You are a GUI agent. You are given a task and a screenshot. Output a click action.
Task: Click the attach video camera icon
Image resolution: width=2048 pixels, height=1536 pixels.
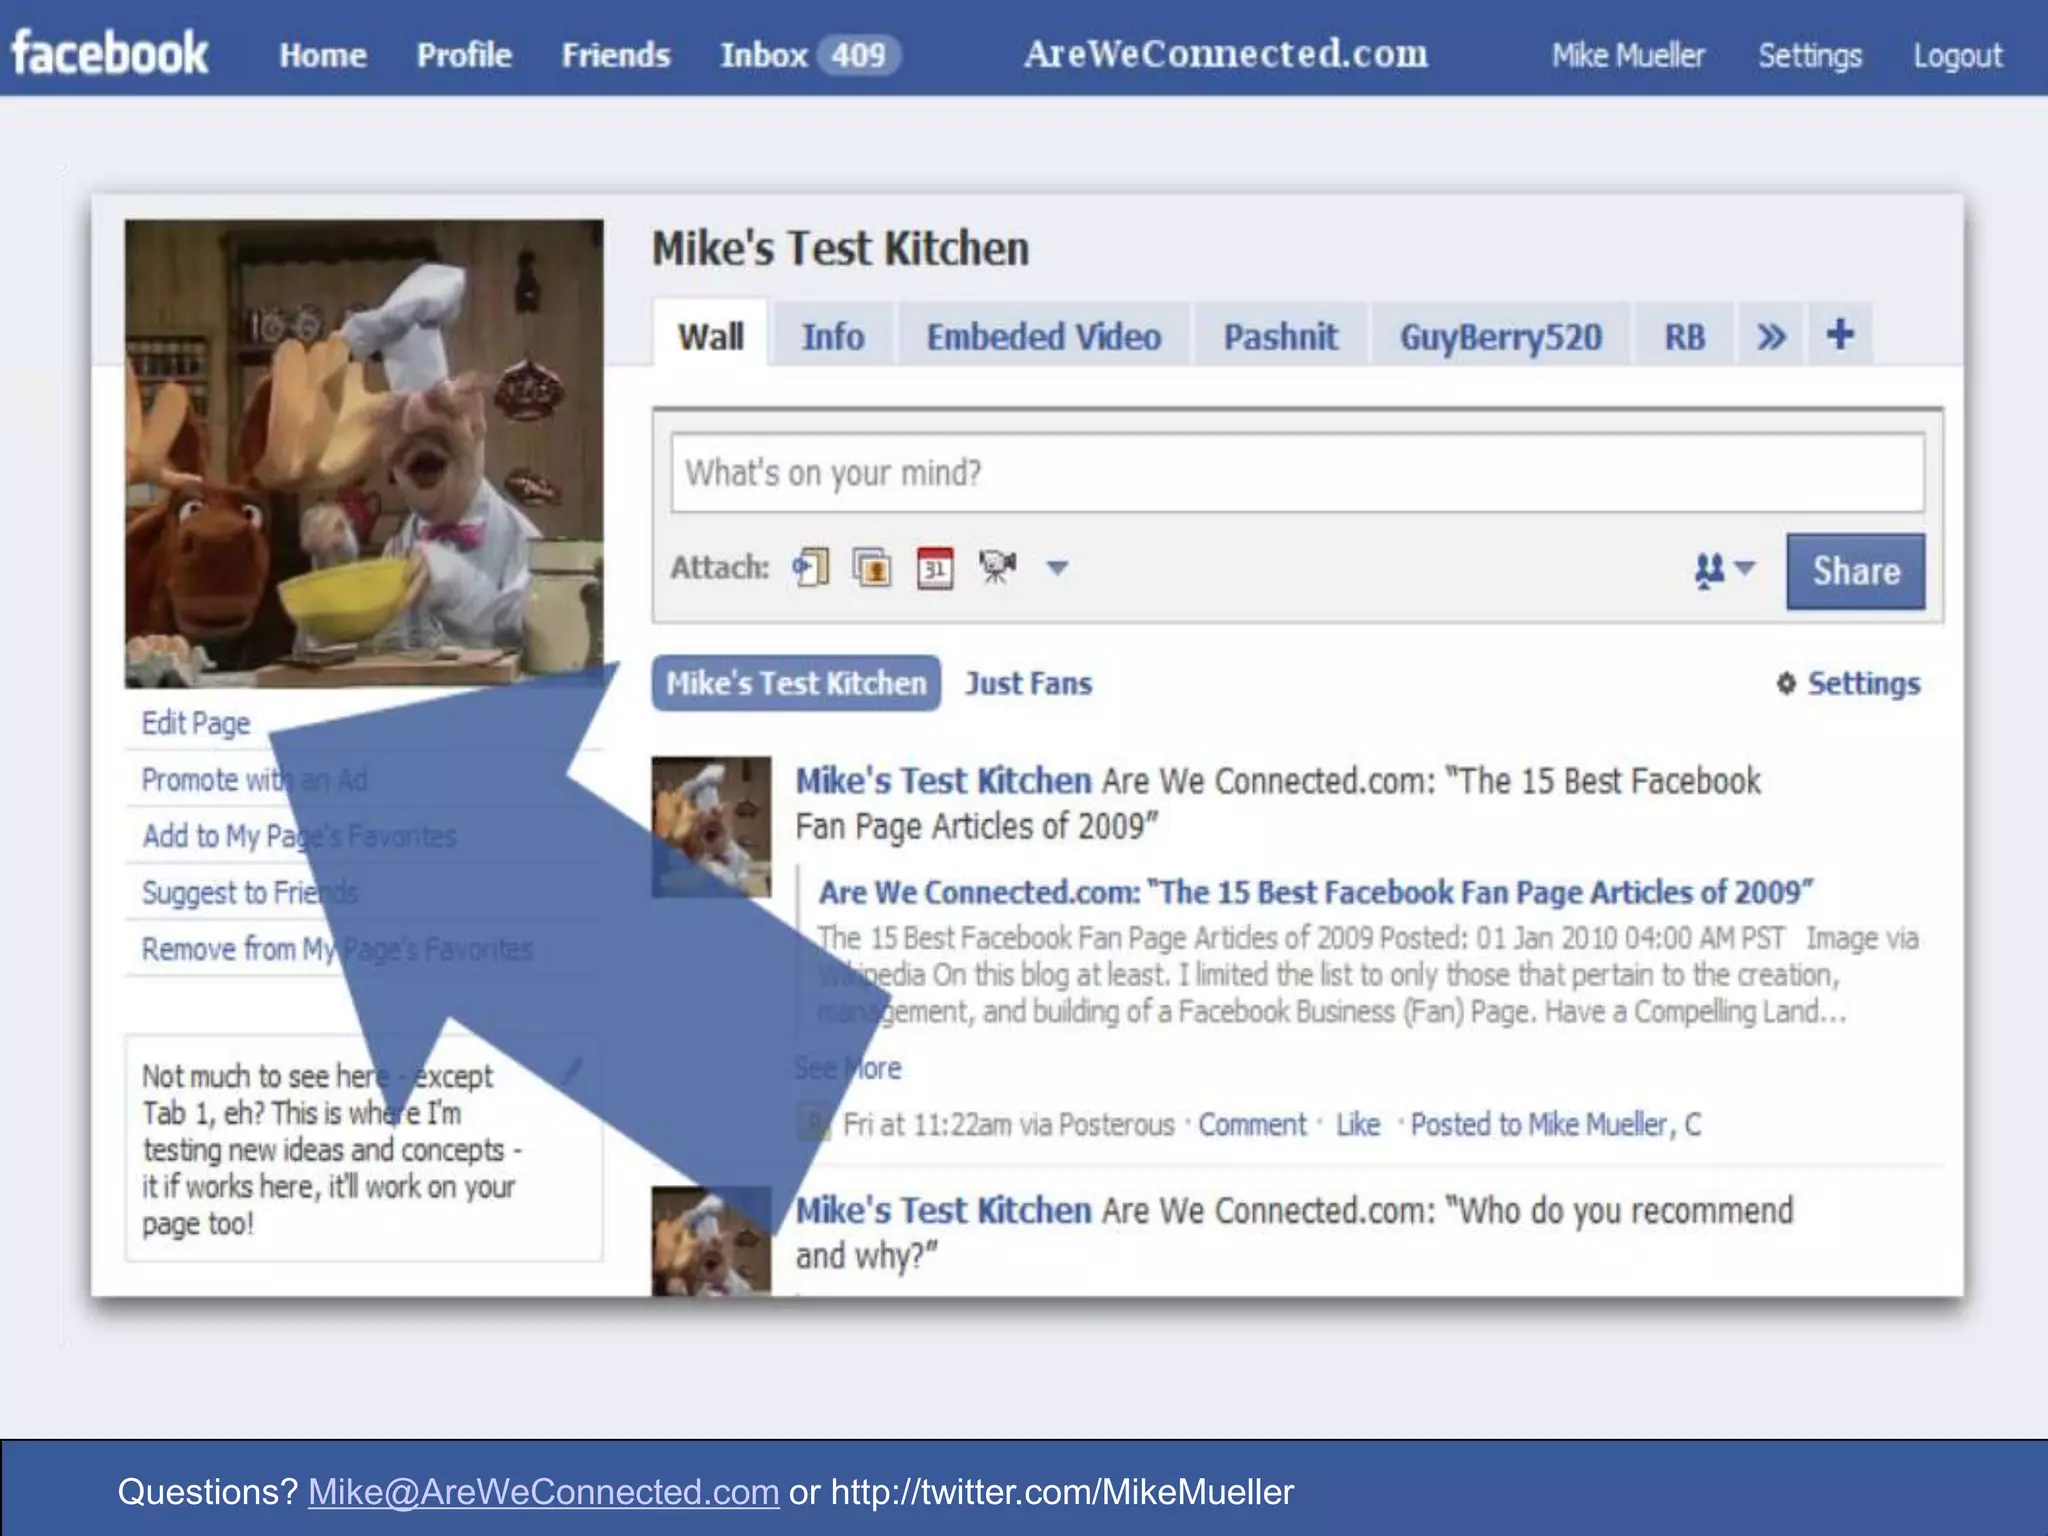coord(997,567)
